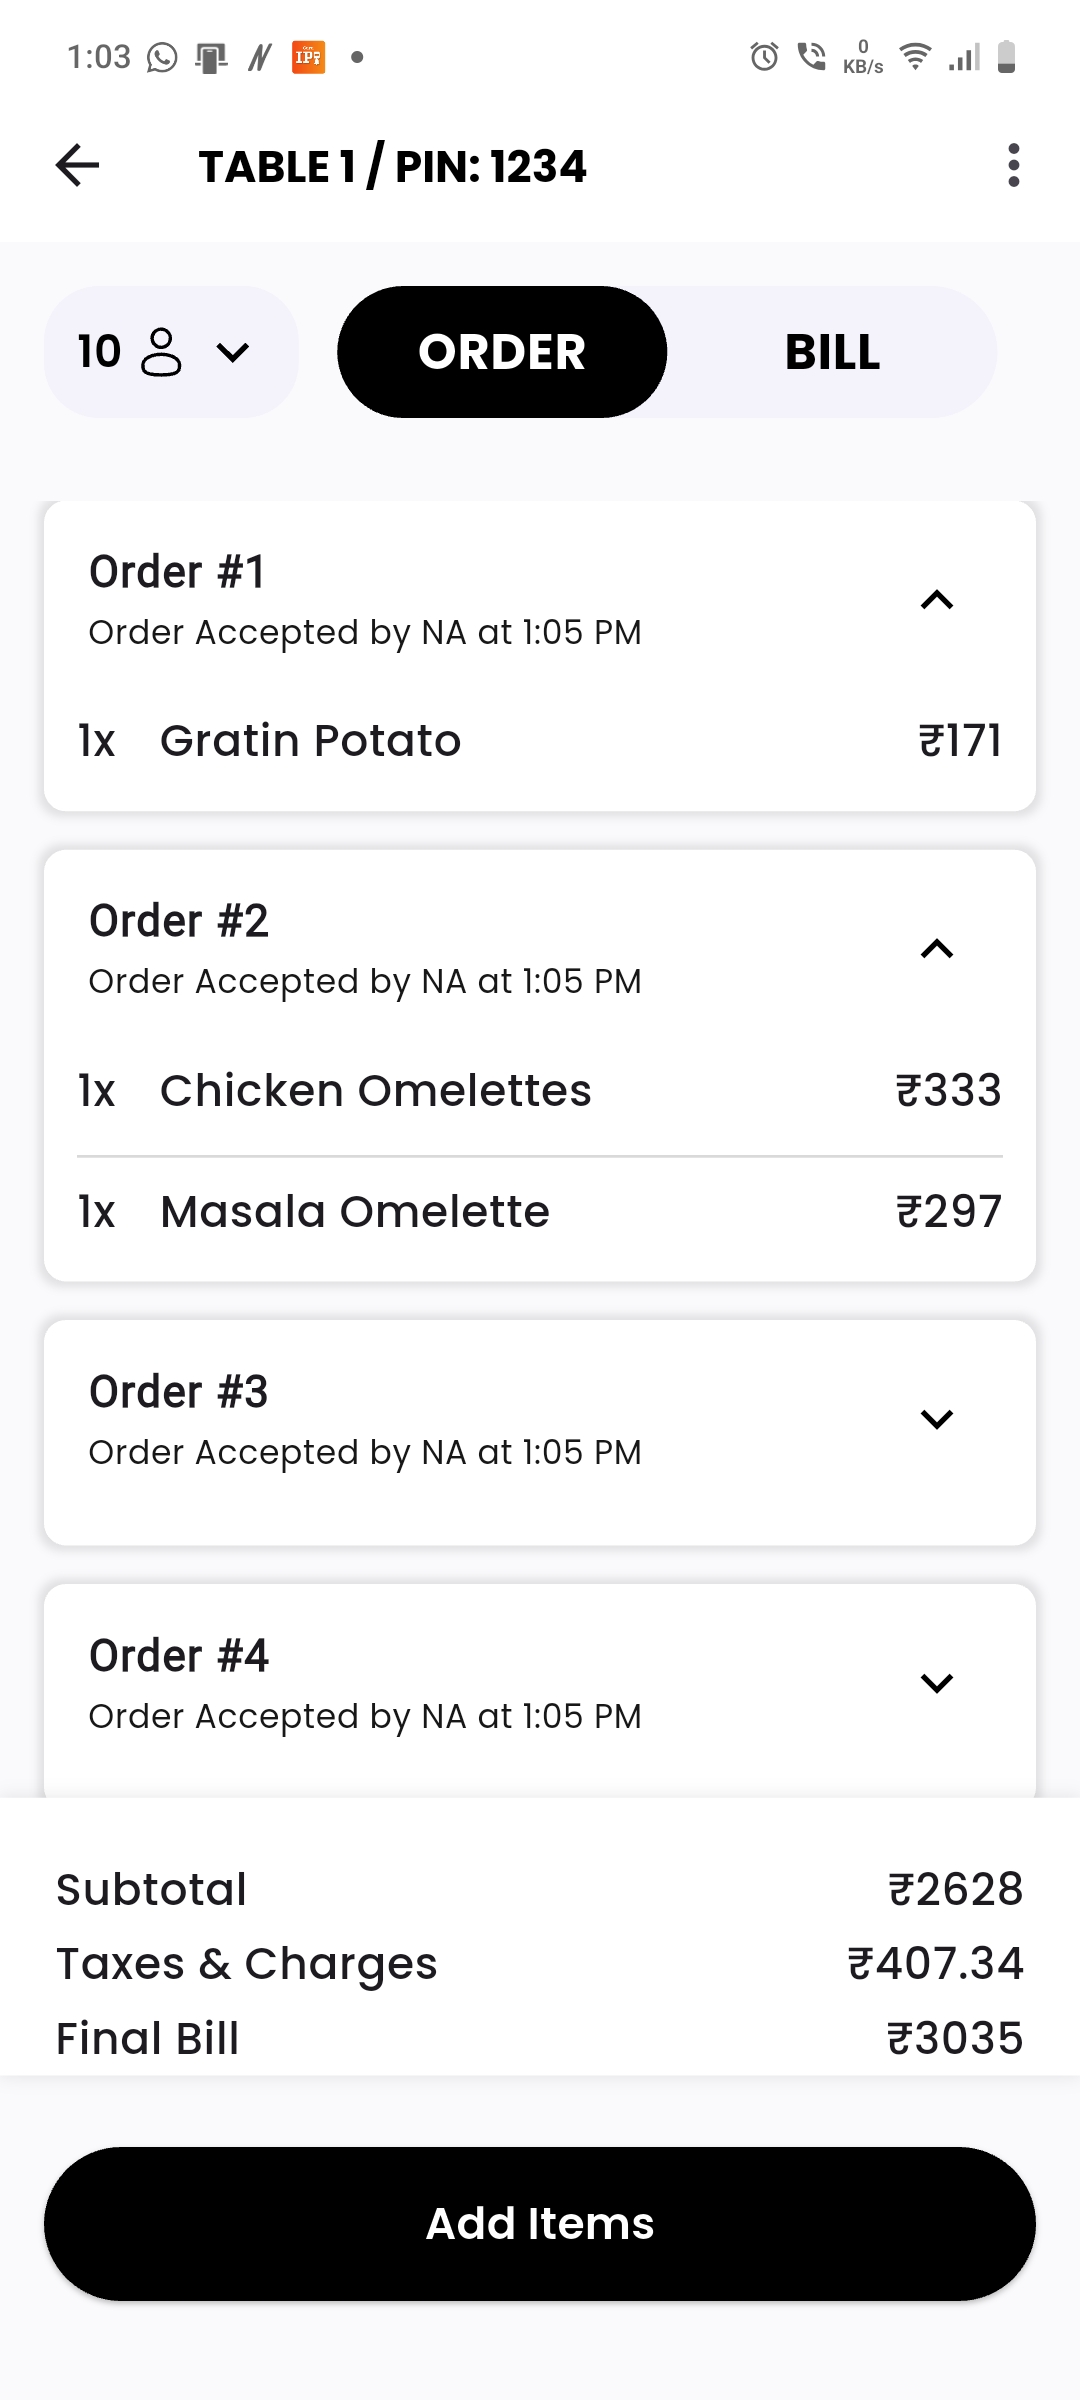Select the Masala Omelette item row
This screenshot has height=2400, width=1080.
540,1212
